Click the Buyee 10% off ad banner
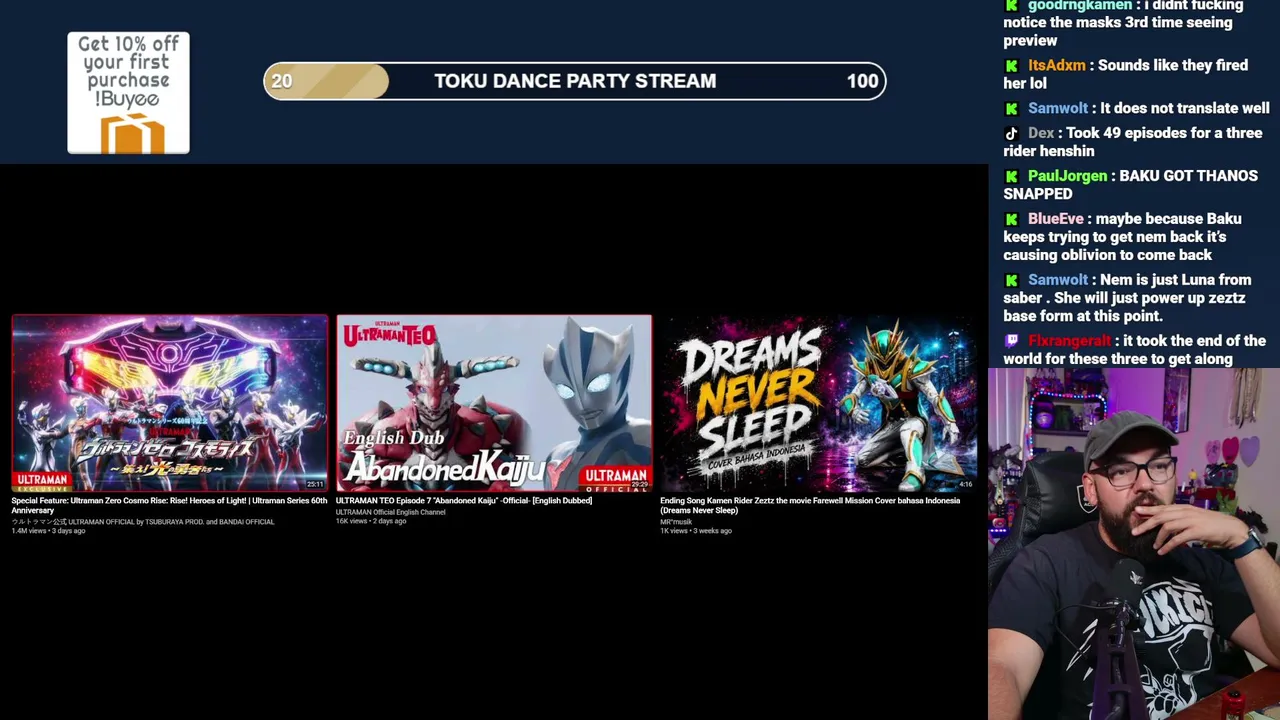The height and width of the screenshot is (720, 1280). 128,93
